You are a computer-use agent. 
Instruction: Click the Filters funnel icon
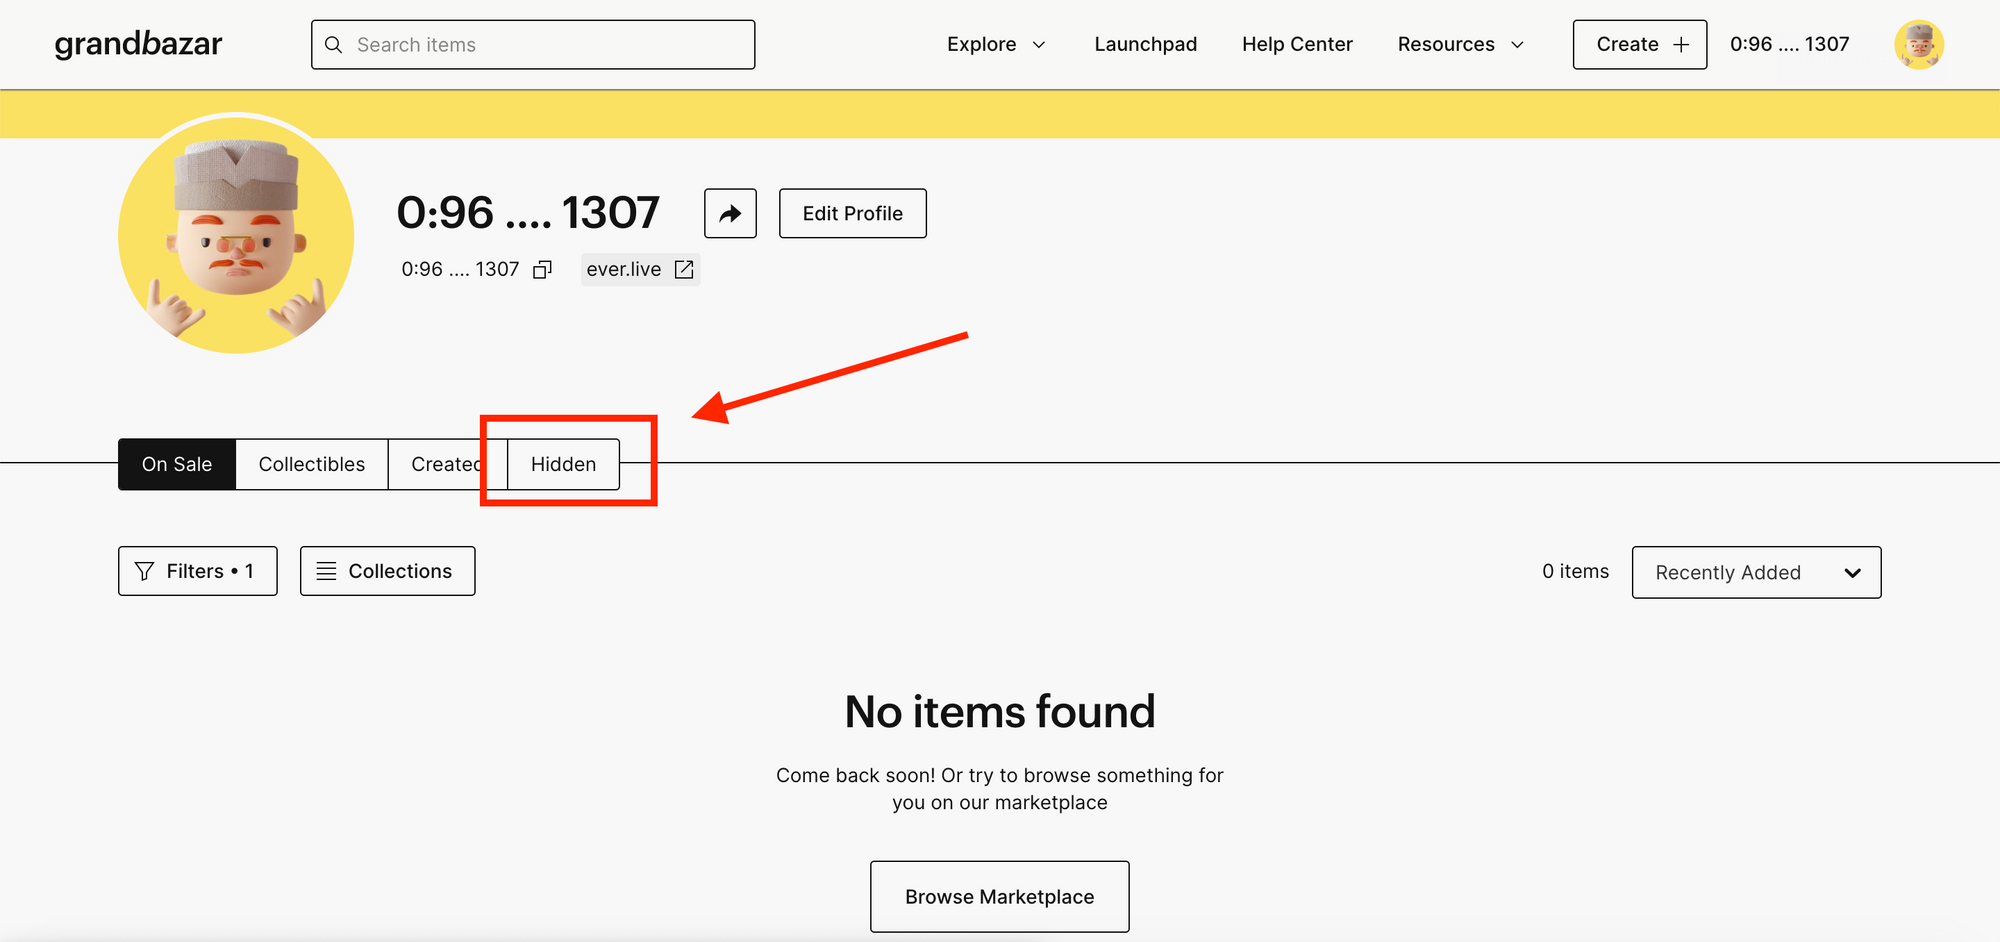coord(144,571)
